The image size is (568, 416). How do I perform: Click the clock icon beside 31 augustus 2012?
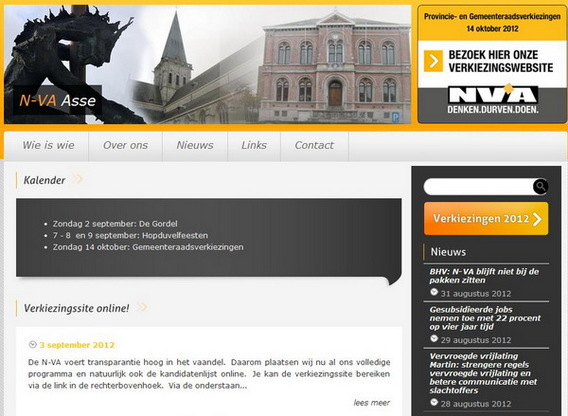point(434,292)
